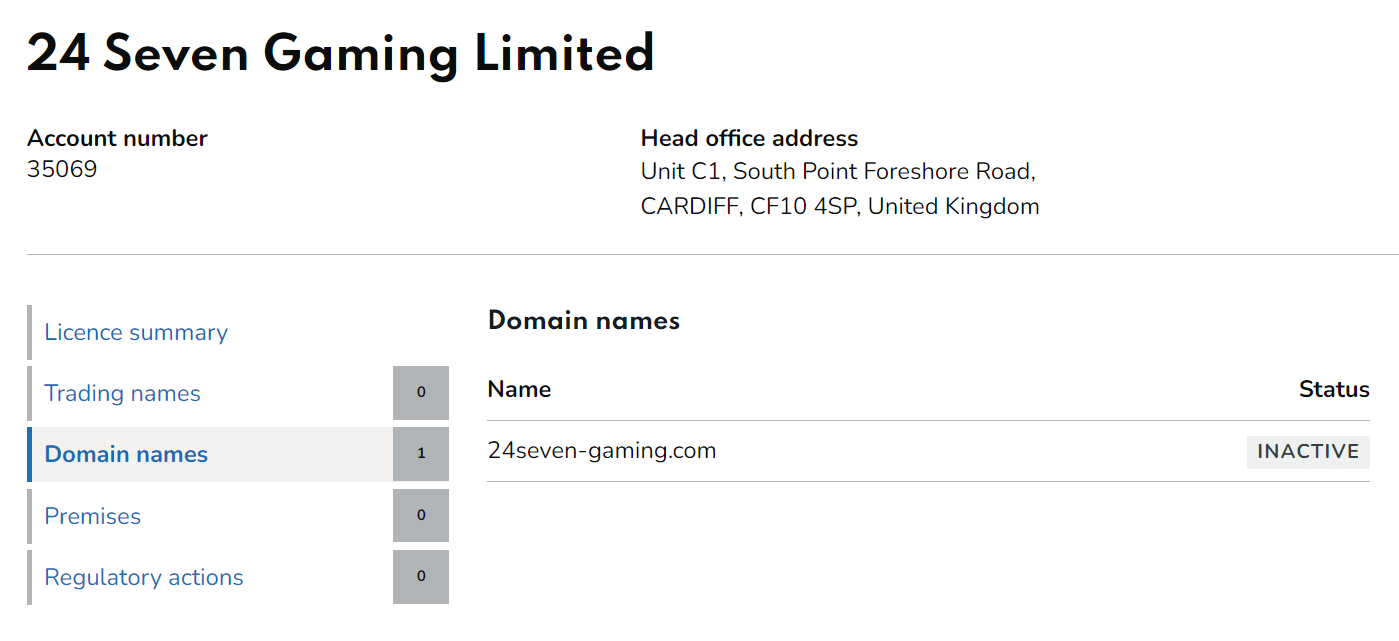1399x641 pixels.
Task: Open the Premises tab
Action: [x=93, y=517]
